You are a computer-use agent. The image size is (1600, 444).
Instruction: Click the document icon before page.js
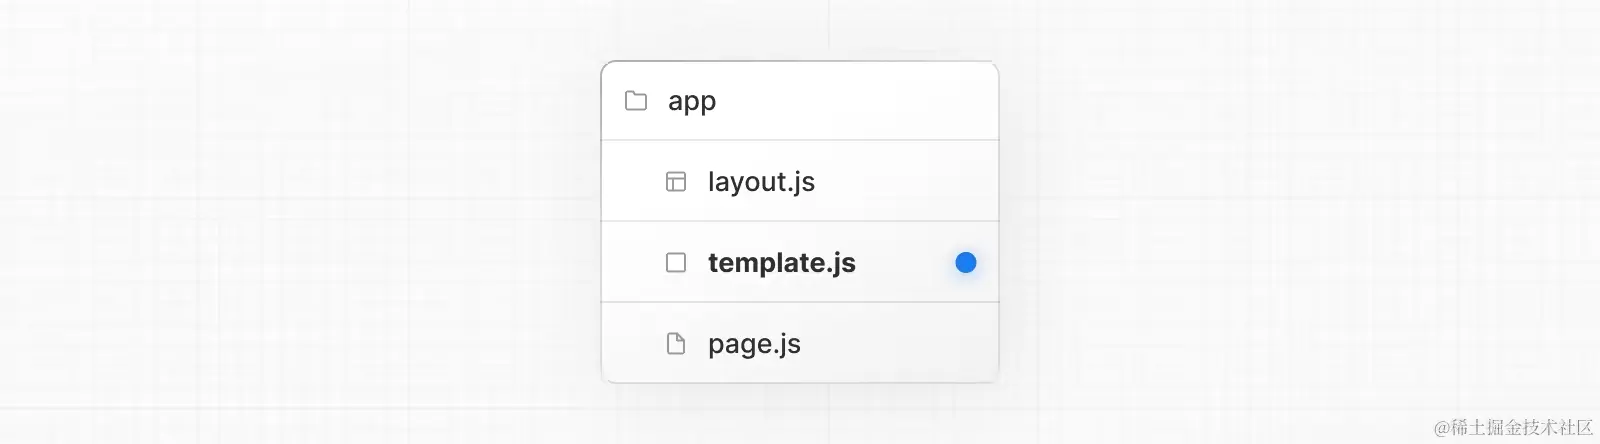click(x=676, y=344)
